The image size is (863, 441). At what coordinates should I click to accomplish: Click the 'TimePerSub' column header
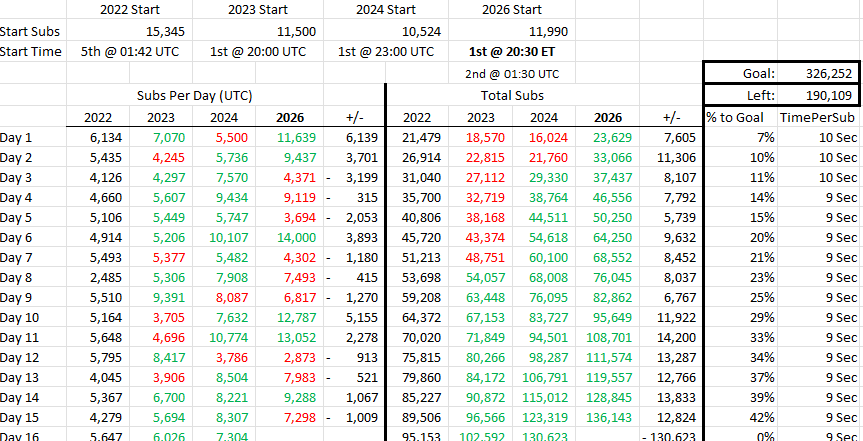818,117
